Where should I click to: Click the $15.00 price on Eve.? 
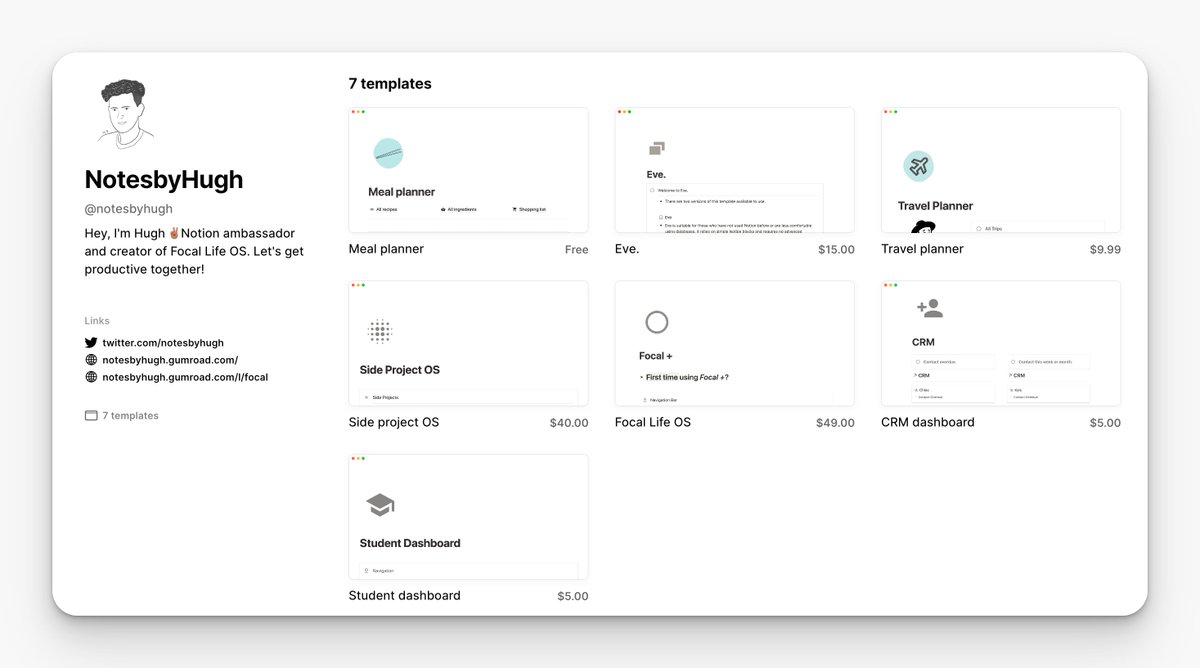(836, 250)
